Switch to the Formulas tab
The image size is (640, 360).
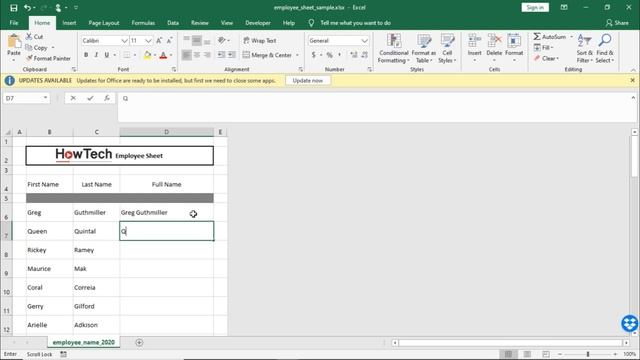pyautogui.click(x=143, y=23)
